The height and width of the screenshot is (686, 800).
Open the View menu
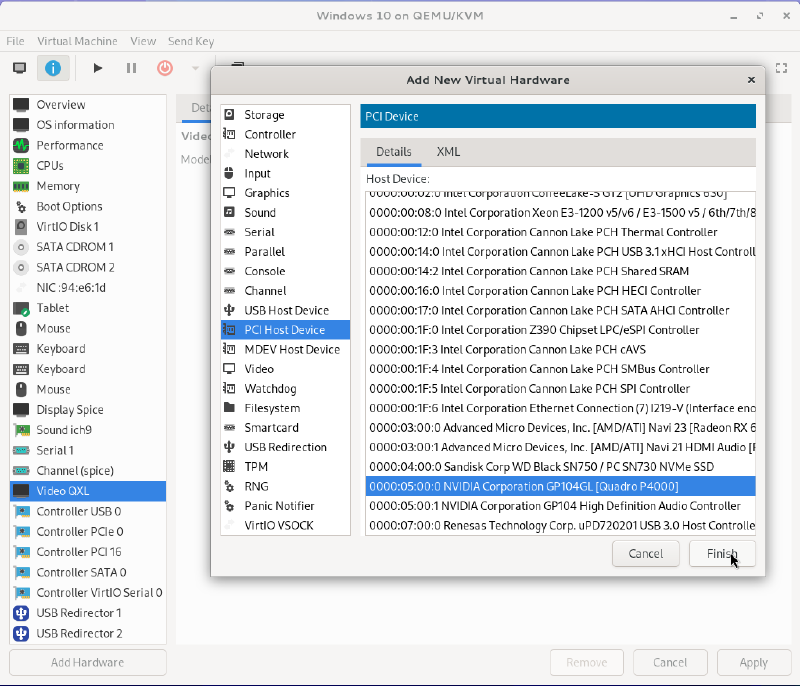coord(143,41)
